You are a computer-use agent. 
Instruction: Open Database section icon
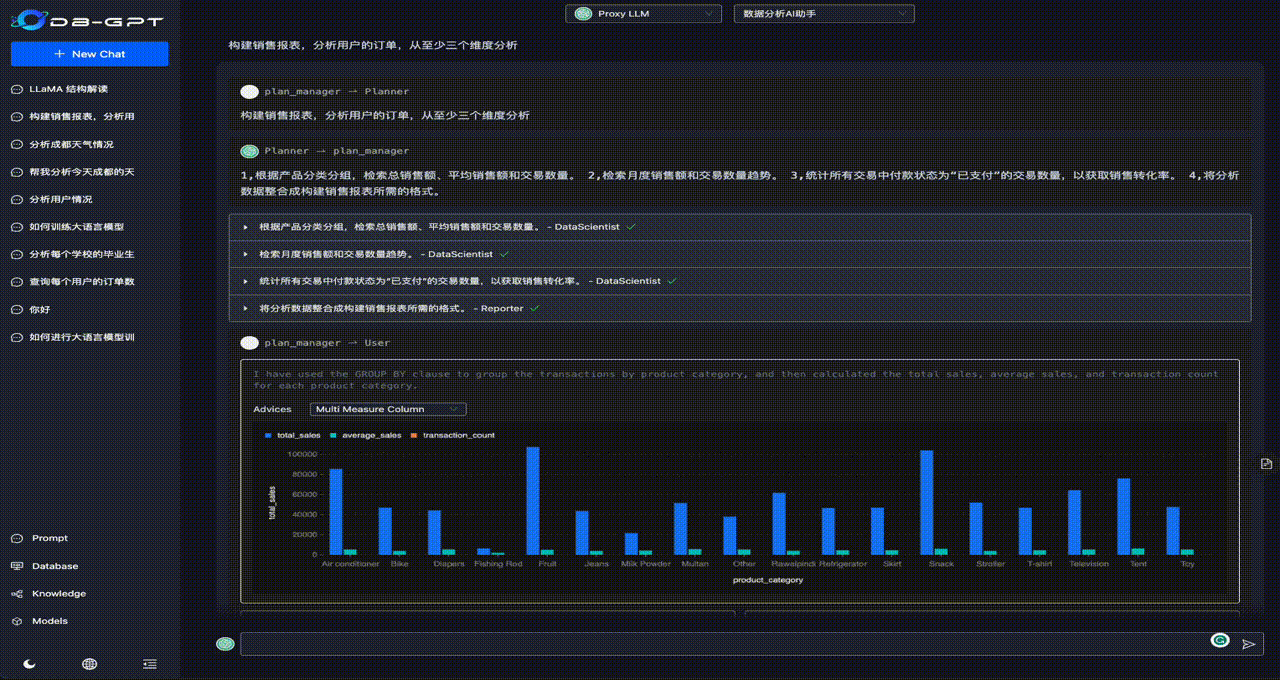17,566
